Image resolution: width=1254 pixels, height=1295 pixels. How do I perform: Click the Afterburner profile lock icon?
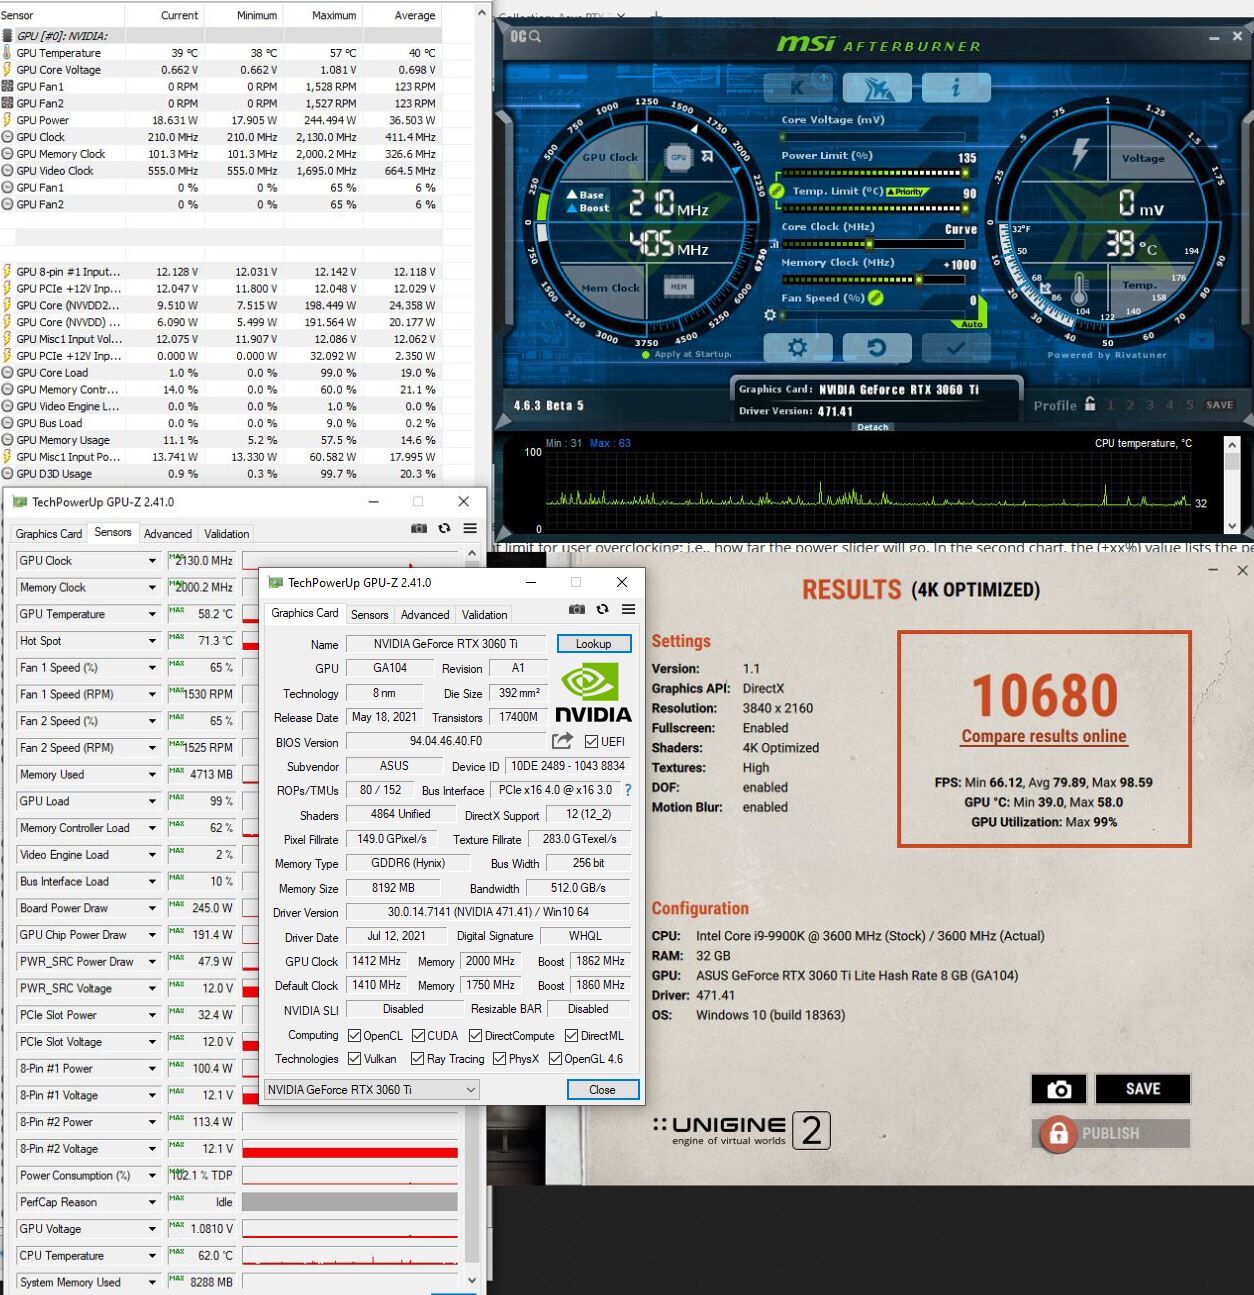pyautogui.click(x=1090, y=404)
